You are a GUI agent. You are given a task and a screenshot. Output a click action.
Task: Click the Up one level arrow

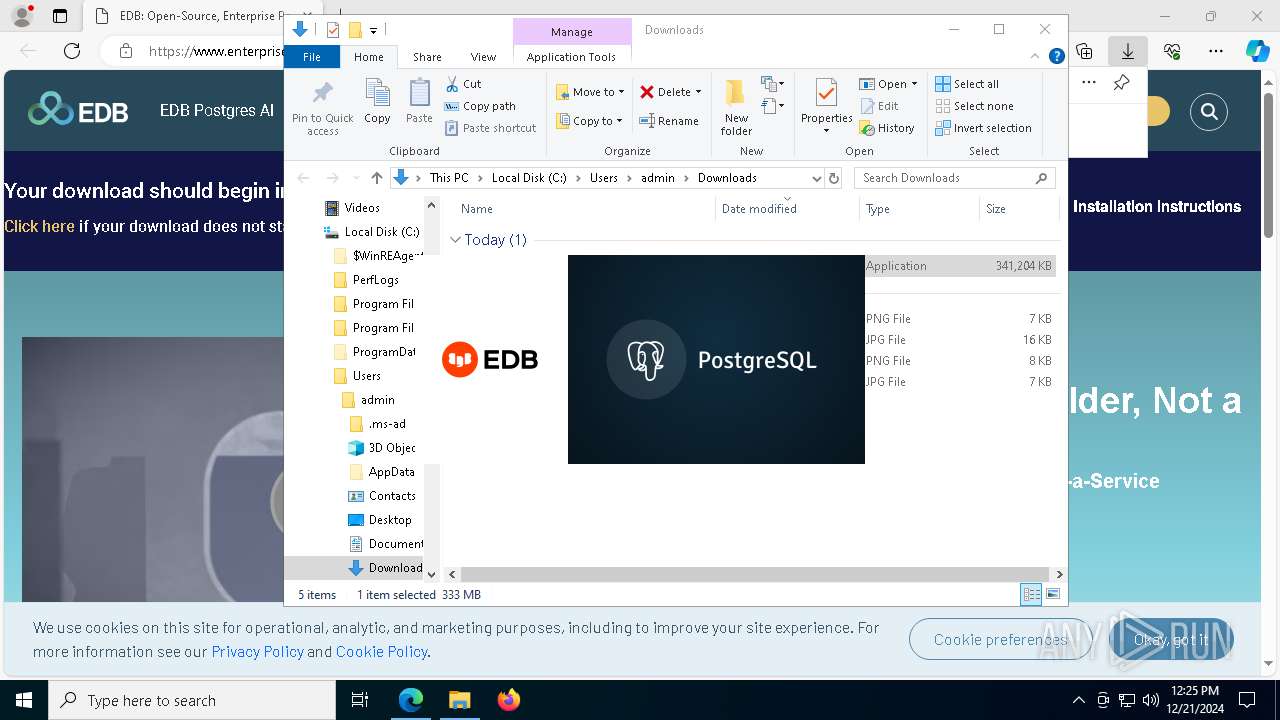pos(376,178)
